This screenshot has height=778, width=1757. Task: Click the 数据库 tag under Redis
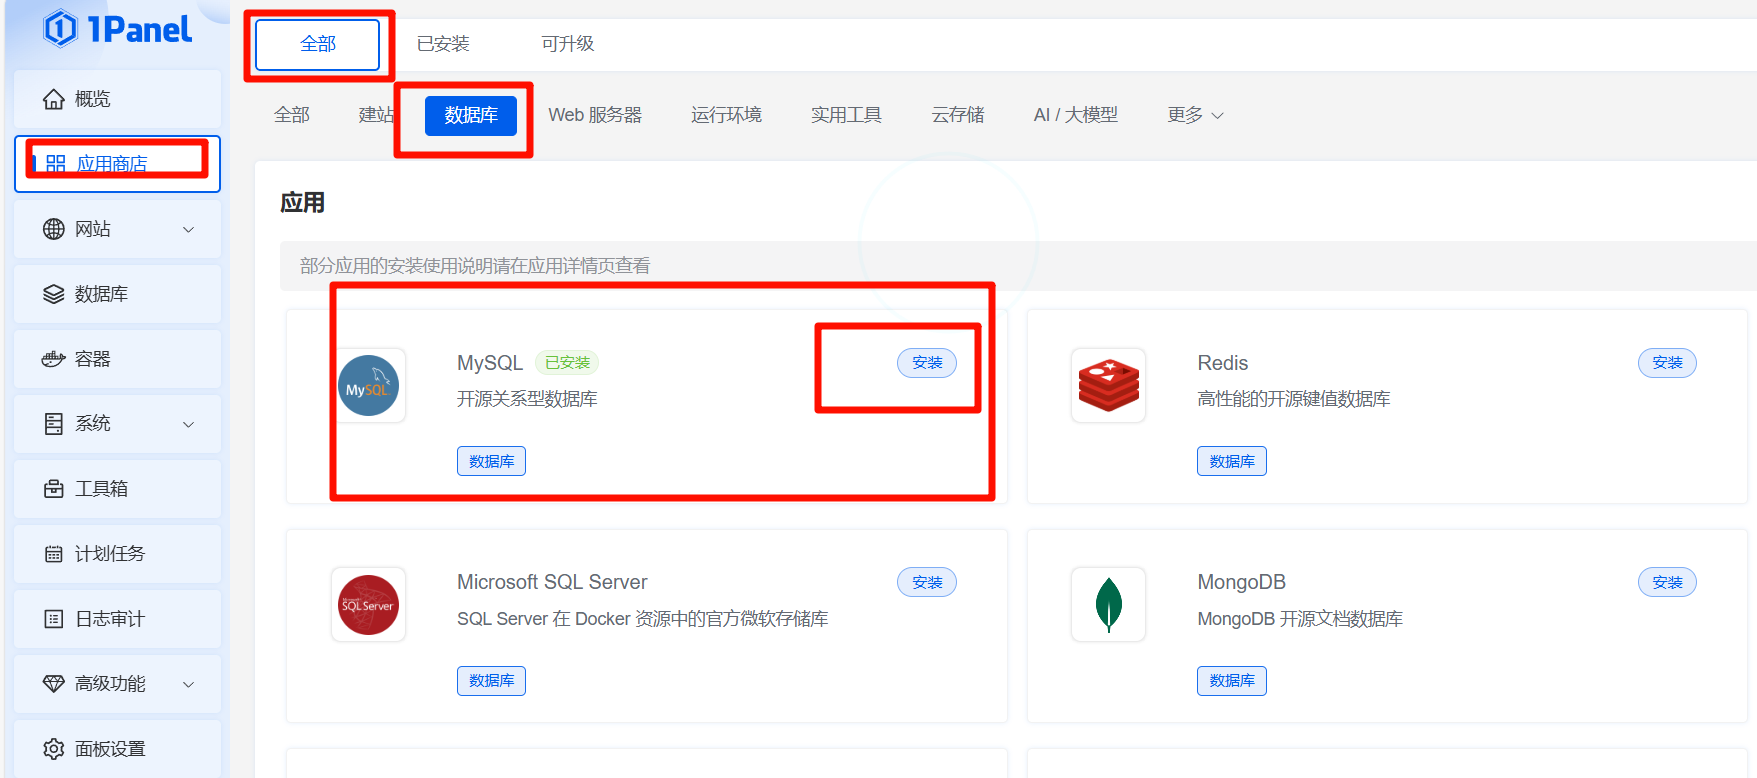tap(1232, 461)
